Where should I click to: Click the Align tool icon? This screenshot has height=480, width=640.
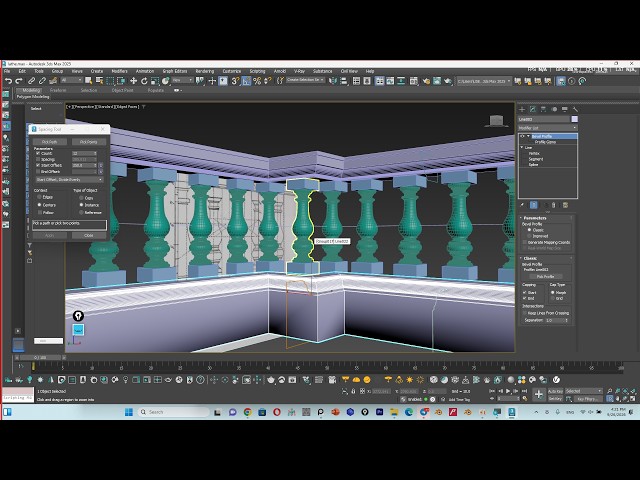[x=344, y=81]
